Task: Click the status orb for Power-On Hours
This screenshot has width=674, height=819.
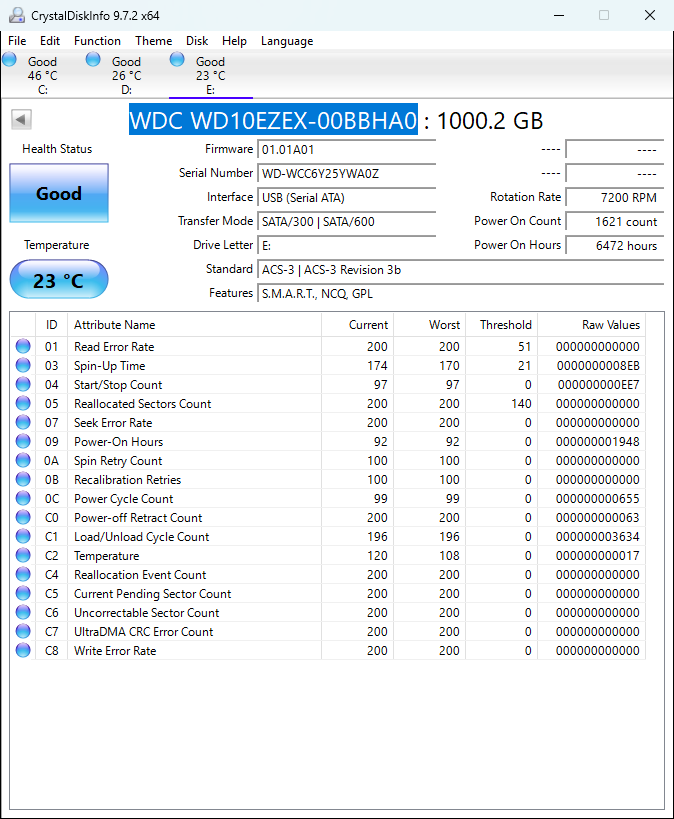Action: click(23, 441)
